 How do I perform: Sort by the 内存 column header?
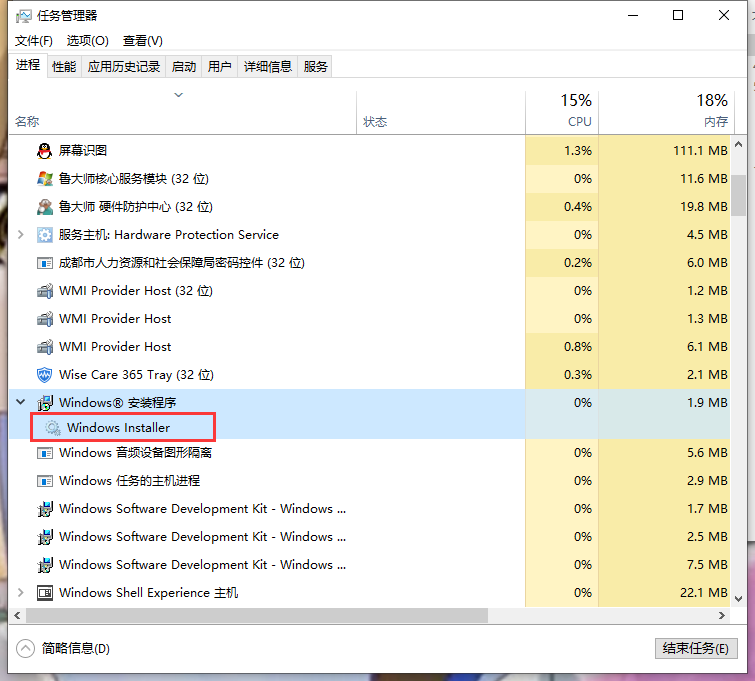[667, 111]
